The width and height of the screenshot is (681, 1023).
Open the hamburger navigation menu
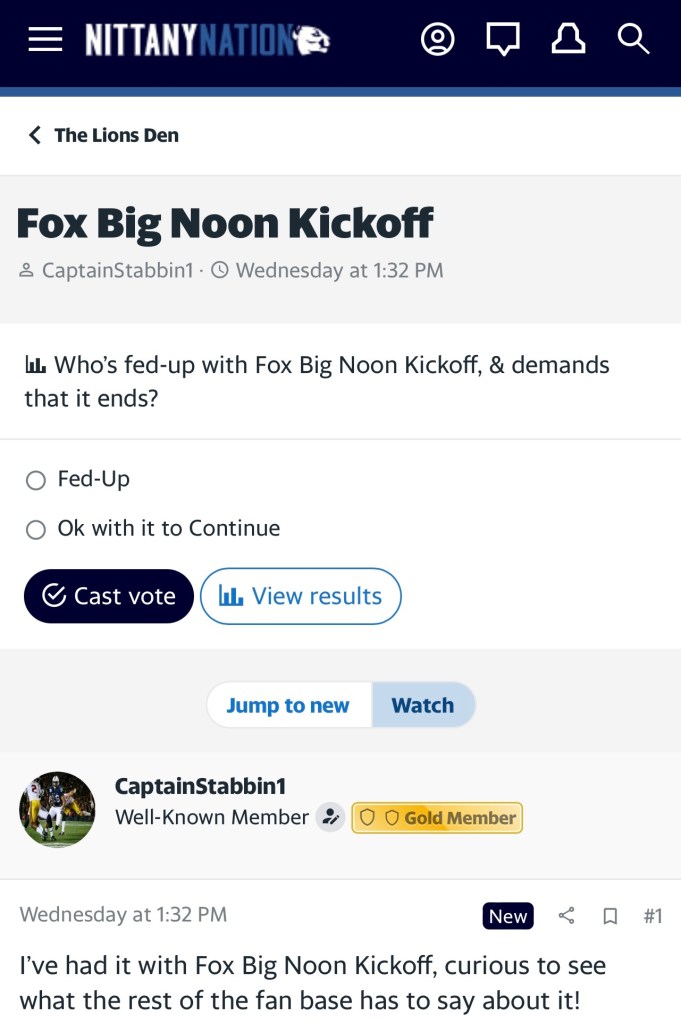click(45, 40)
